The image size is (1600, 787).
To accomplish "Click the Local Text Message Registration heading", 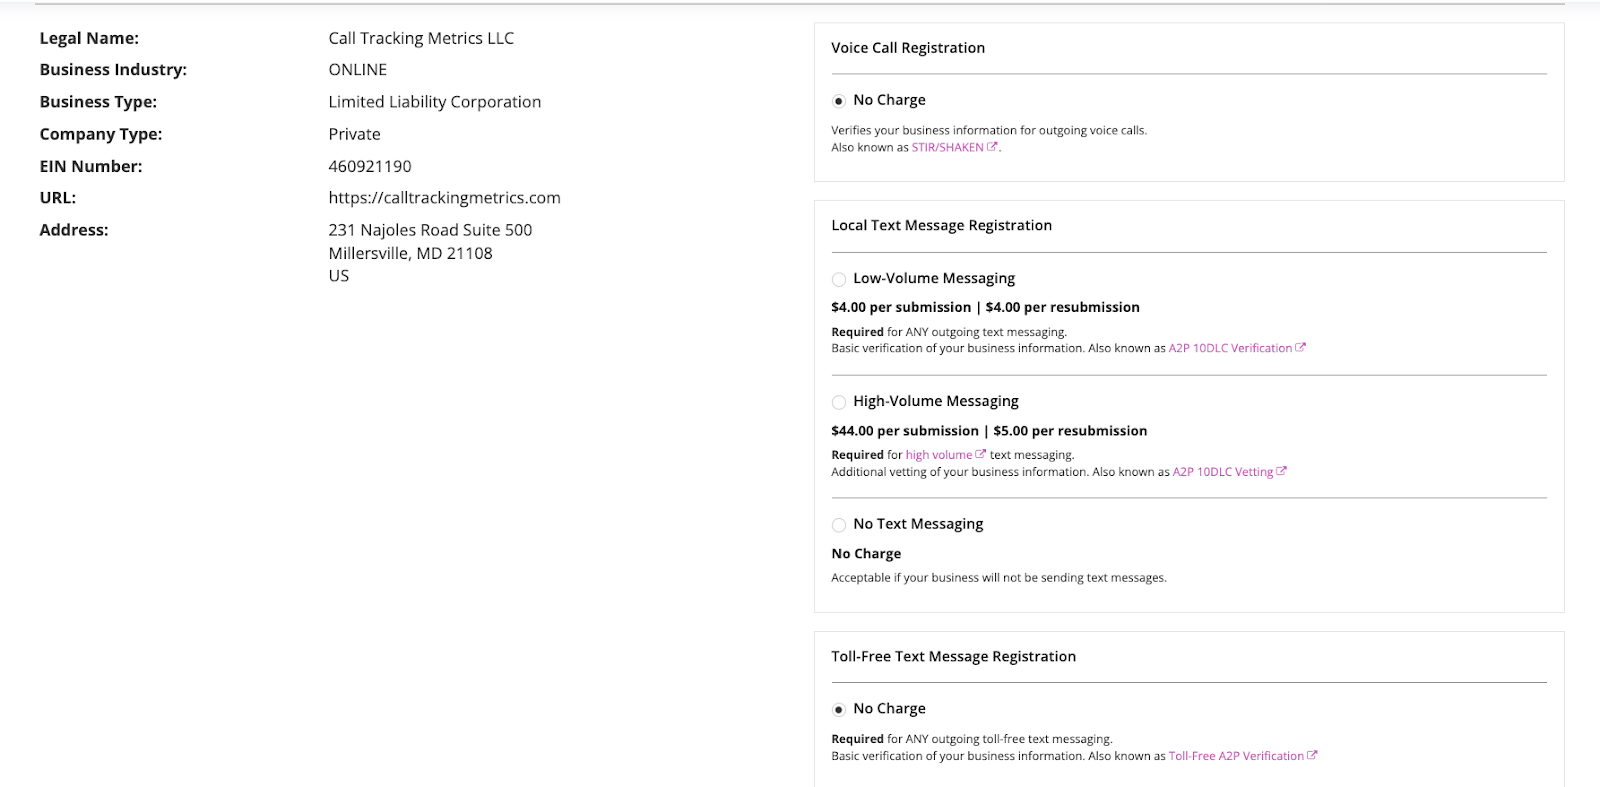I will pyautogui.click(x=941, y=225).
